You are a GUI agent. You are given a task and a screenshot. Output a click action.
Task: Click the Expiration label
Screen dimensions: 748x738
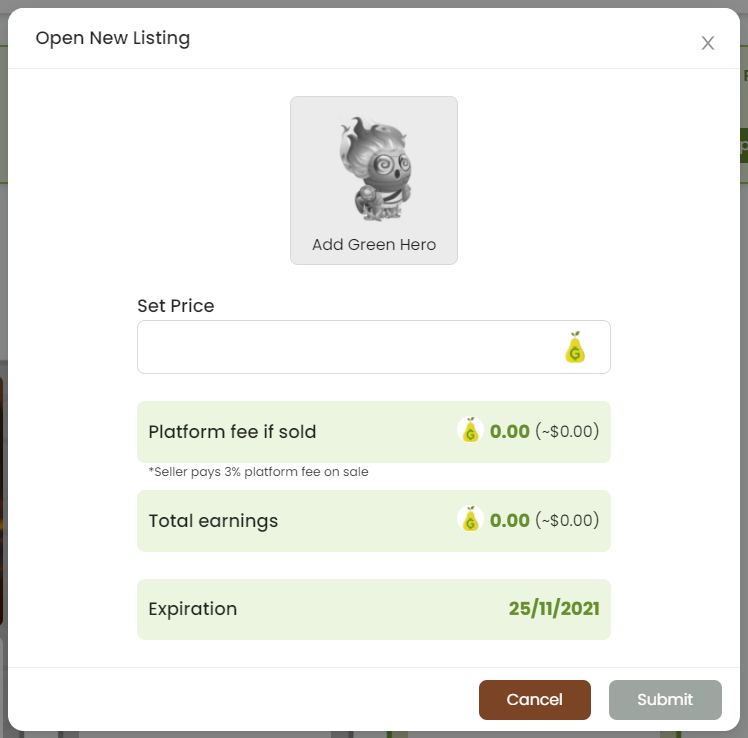click(193, 609)
